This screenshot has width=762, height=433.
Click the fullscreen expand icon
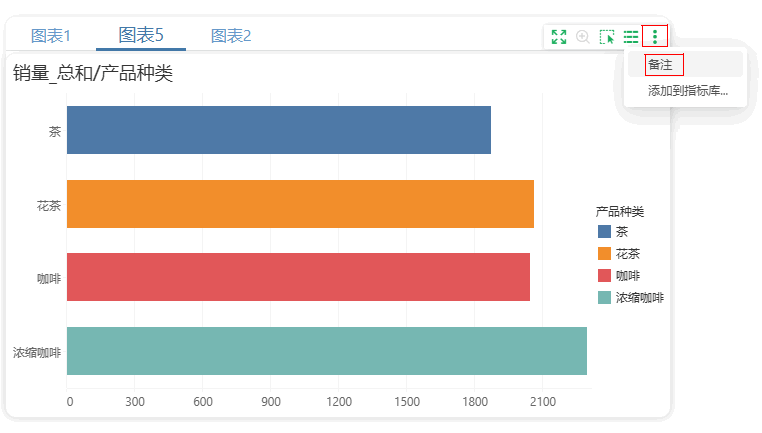559,36
